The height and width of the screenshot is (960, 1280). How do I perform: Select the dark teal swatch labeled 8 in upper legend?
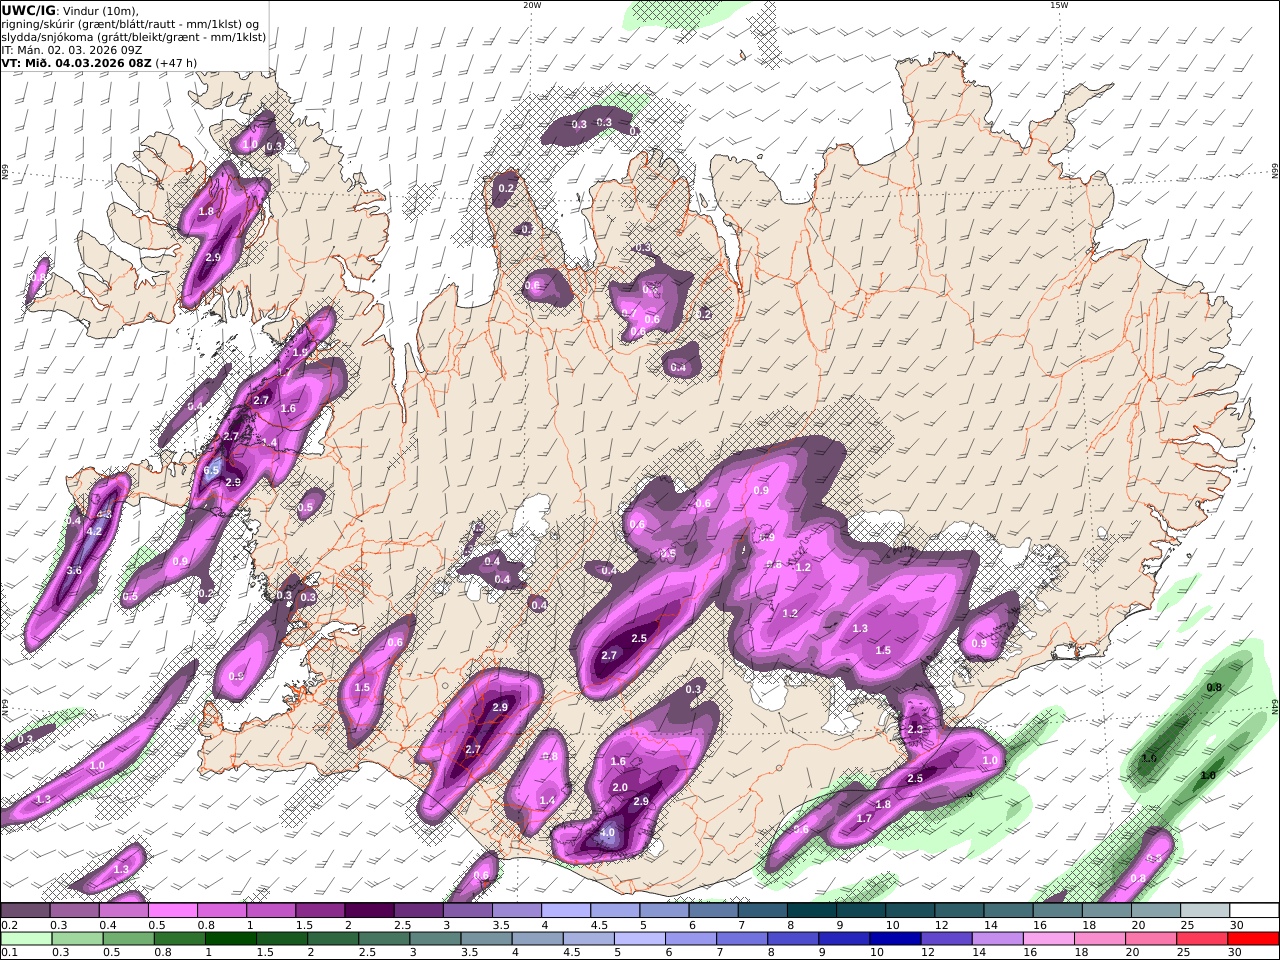[812, 910]
